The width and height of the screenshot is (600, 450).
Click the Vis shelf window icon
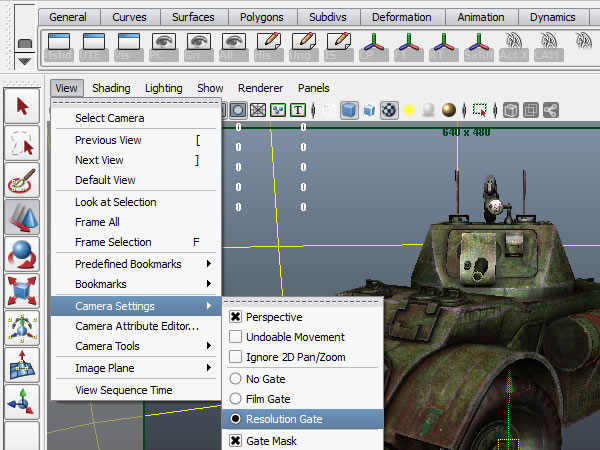click(x=129, y=47)
